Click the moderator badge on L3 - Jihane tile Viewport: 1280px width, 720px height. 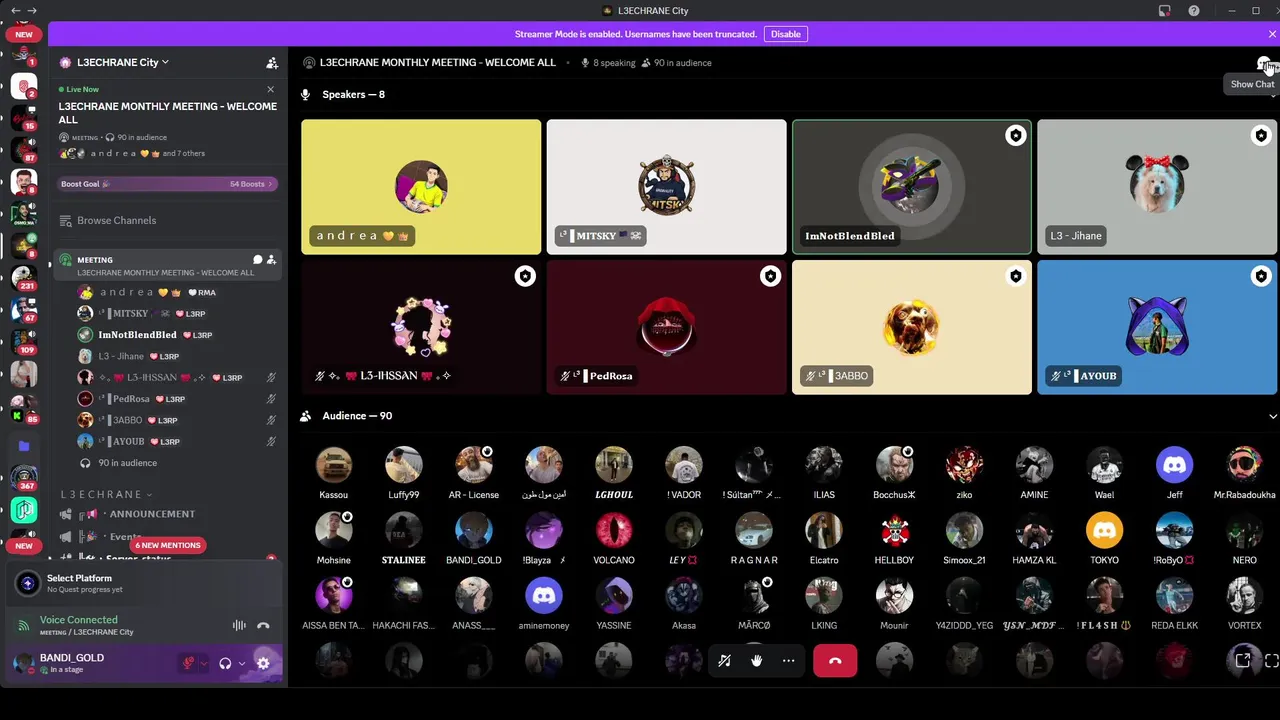coord(1261,136)
